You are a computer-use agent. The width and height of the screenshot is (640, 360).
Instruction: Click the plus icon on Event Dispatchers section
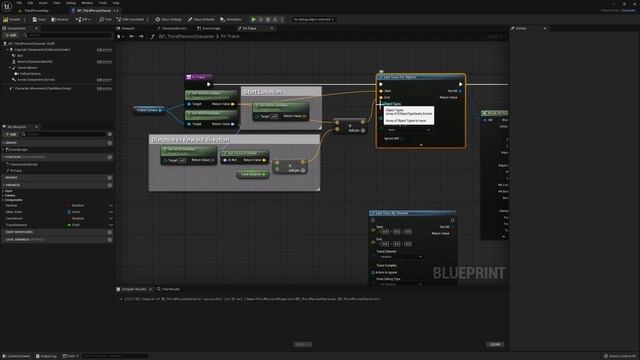click(110, 232)
